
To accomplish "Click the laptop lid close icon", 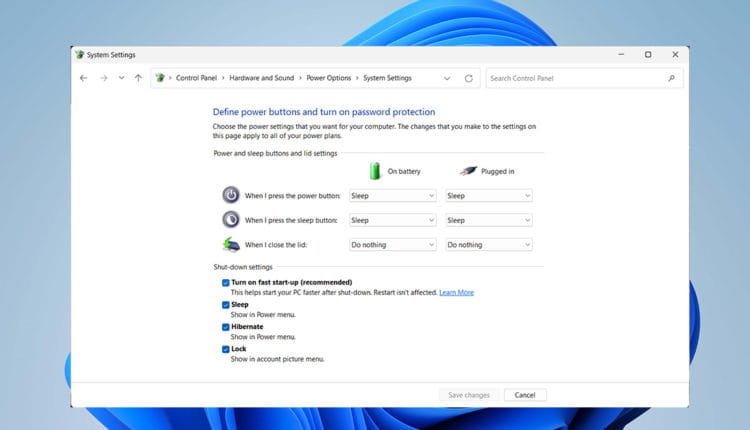I will (x=231, y=244).
